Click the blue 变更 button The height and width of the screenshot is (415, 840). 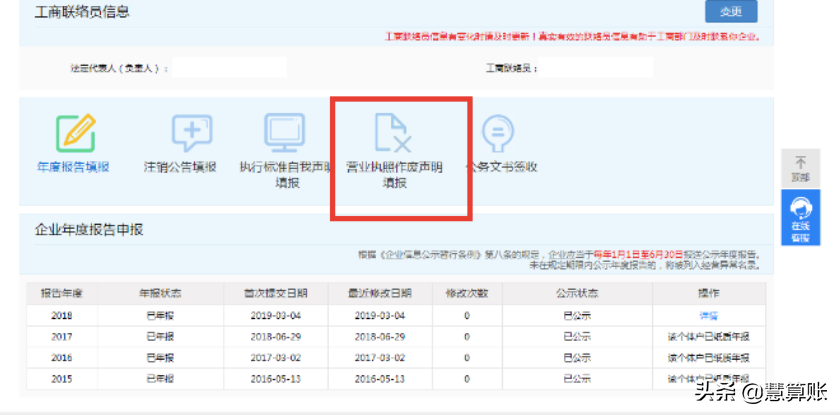[x=731, y=12]
